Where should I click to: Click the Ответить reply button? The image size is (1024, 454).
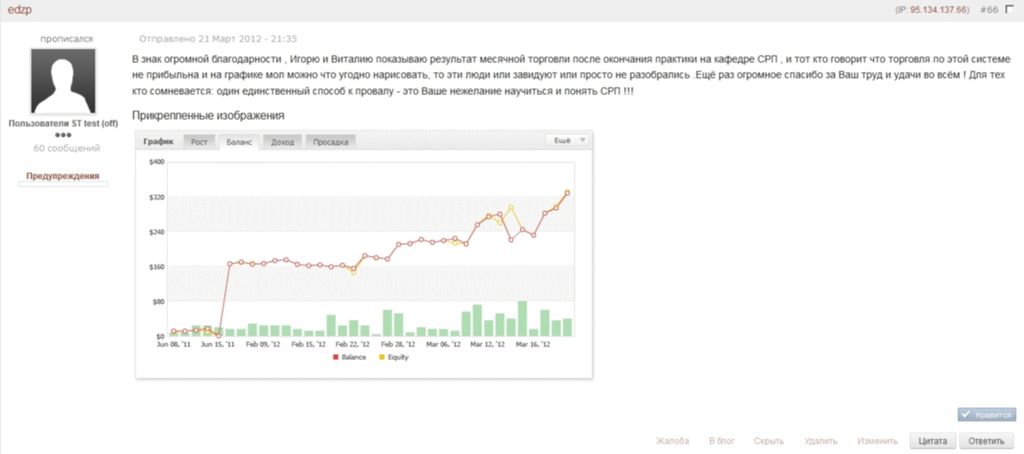click(x=987, y=441)
